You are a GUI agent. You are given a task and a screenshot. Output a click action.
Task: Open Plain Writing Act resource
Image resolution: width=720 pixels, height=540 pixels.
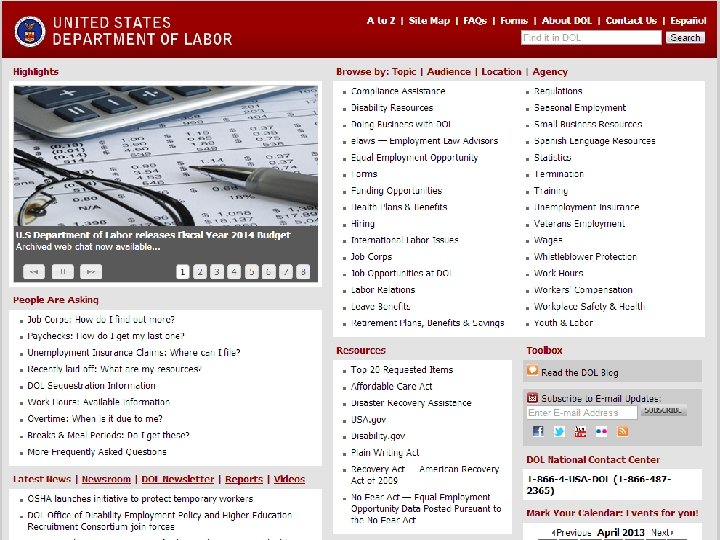385,453
